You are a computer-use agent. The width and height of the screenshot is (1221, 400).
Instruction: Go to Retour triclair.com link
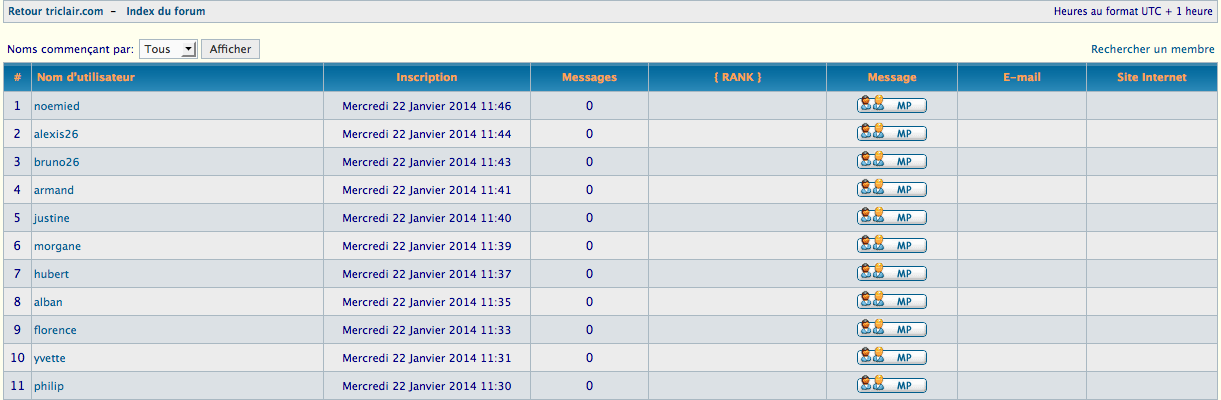point(56,11)
